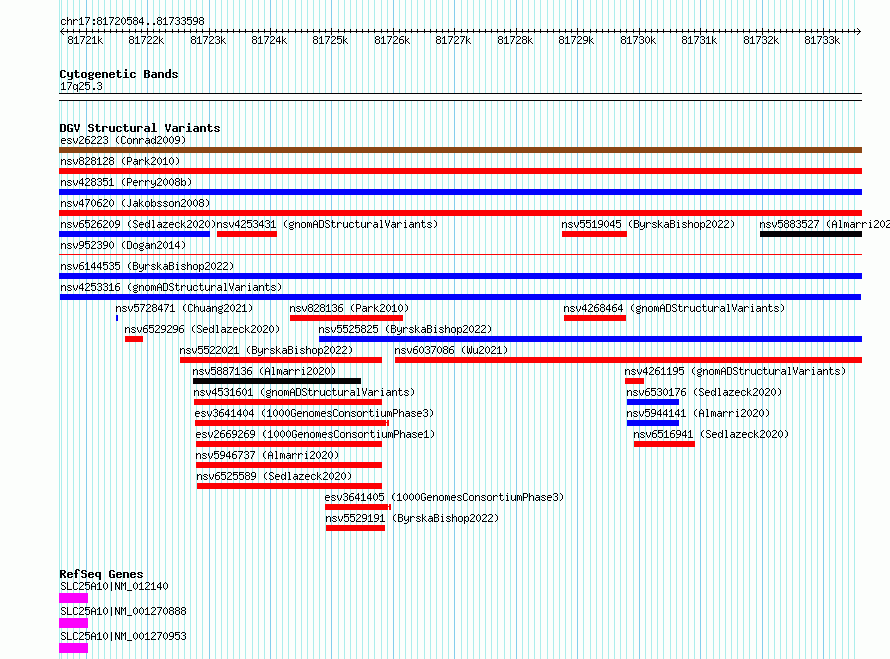Click the 81731k ruler label
The width and height of the screenshot is (890, 659).
tap(699, 40)
